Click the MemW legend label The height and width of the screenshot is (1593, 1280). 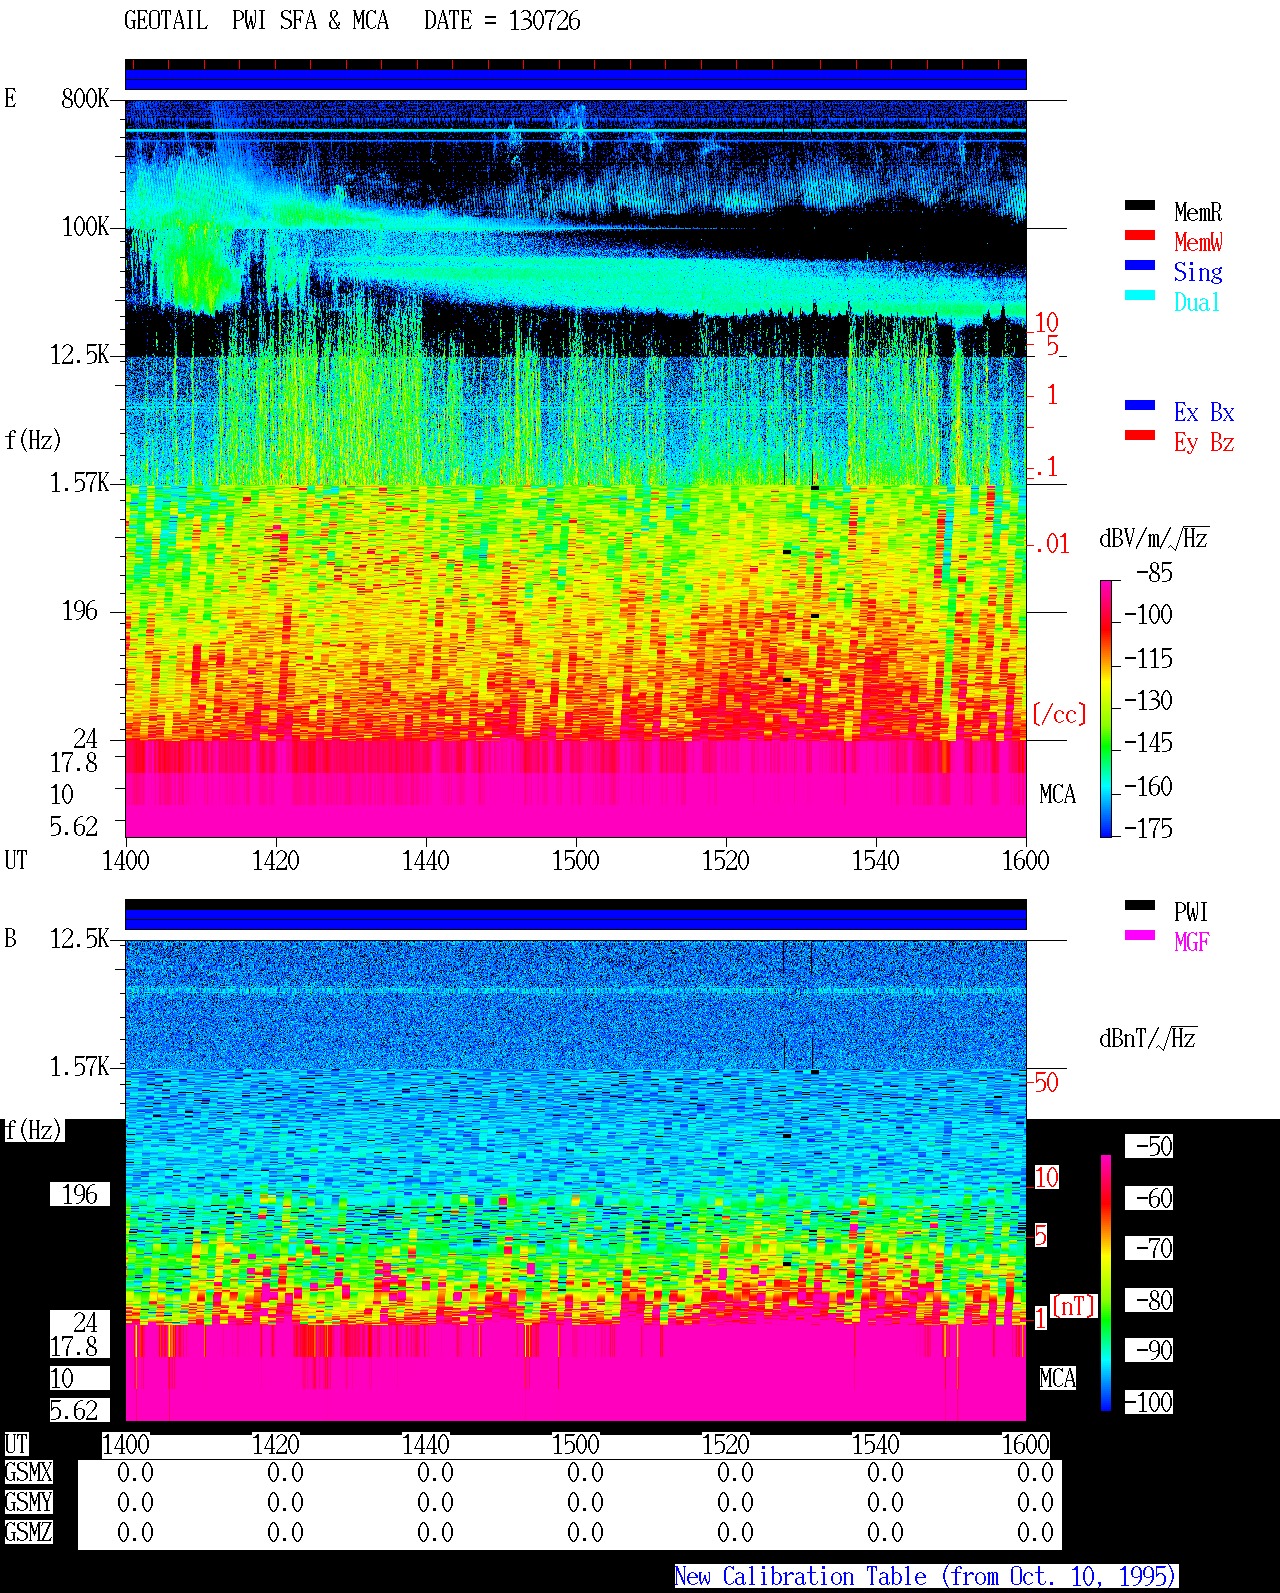[x=1198, y=242]
